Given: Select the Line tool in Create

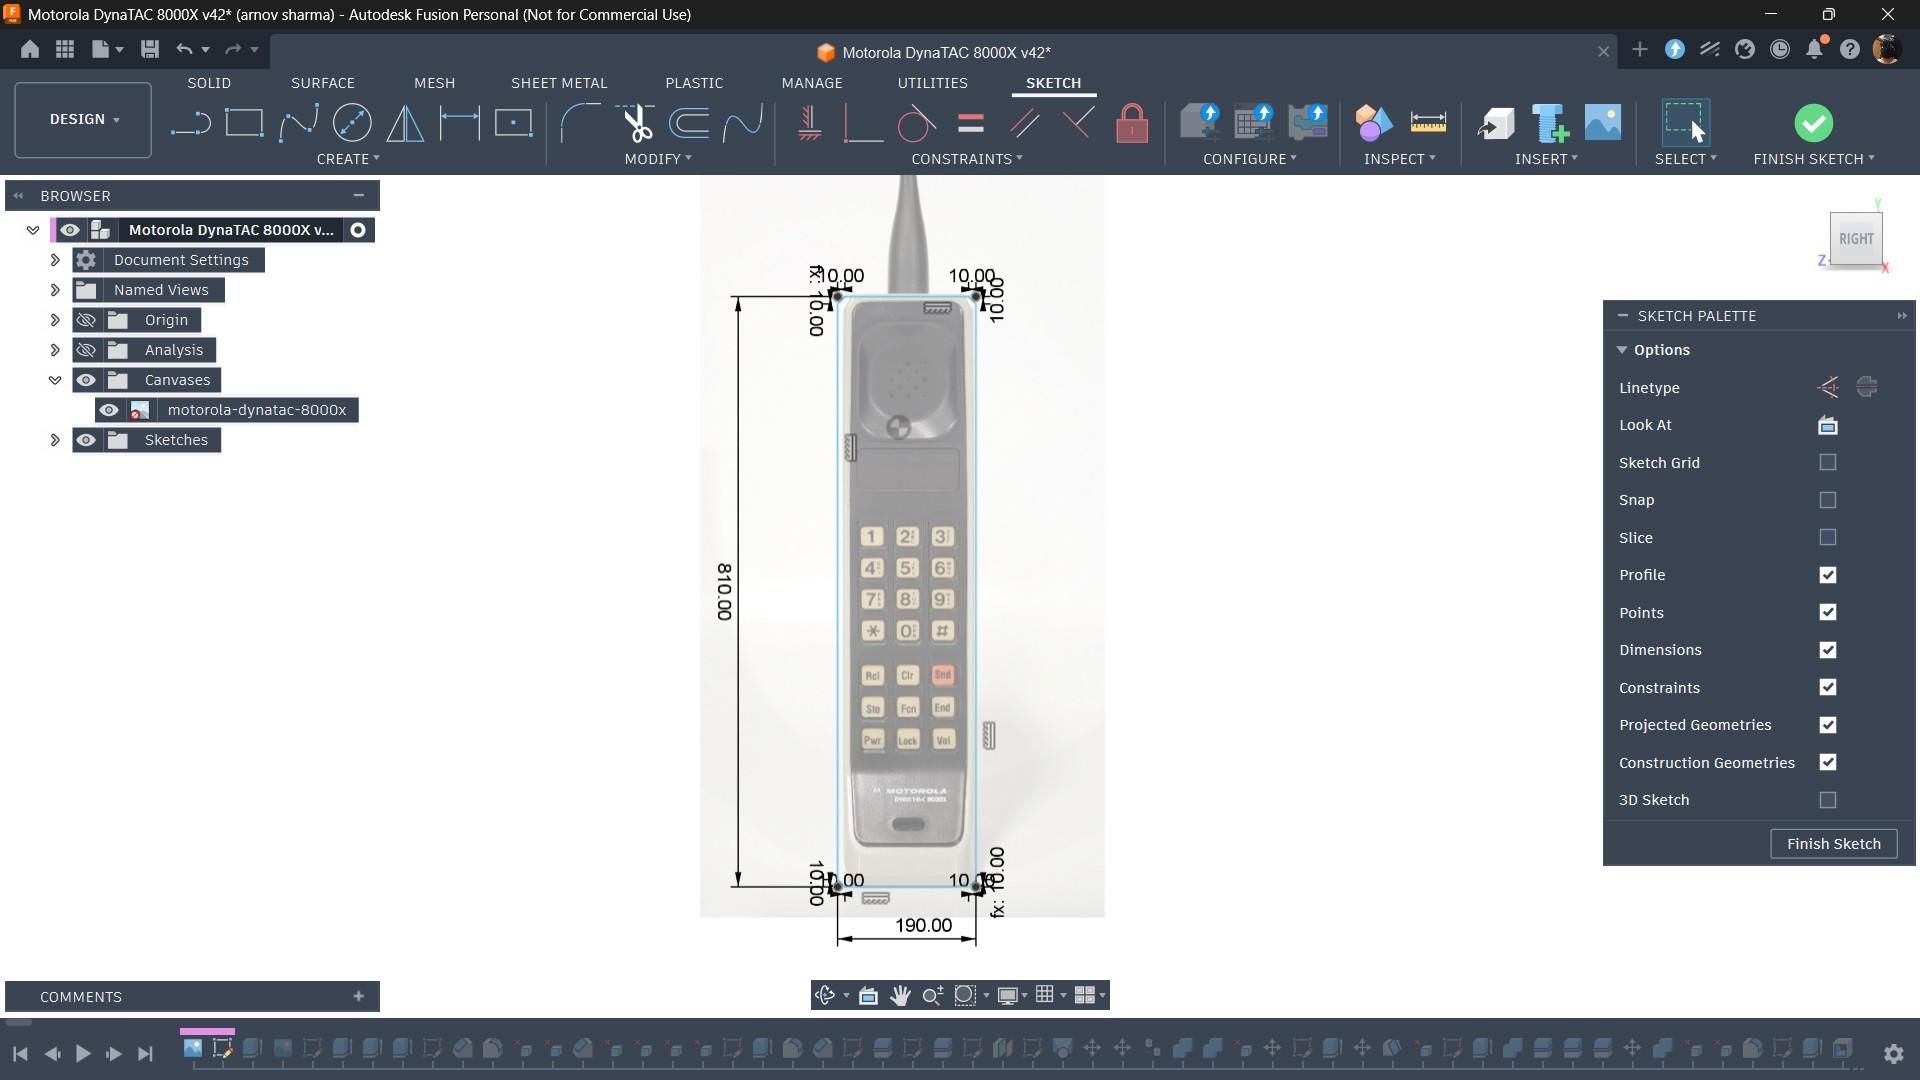Looking at the screenshot, I should tap(190, 124).
